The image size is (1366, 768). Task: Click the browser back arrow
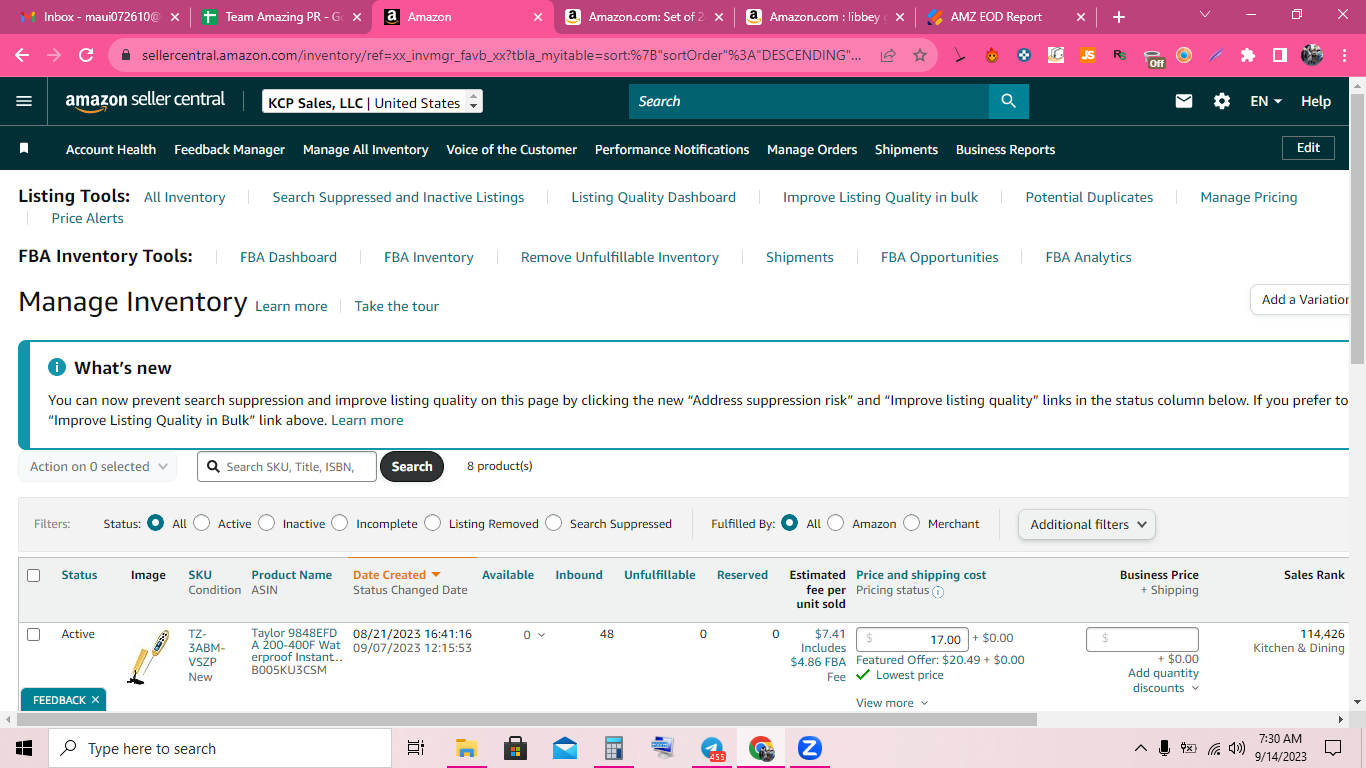[x=22, y=55]
